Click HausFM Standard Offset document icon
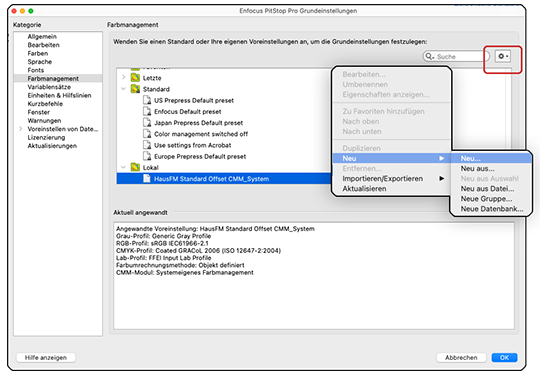 [x=147, y=179]
